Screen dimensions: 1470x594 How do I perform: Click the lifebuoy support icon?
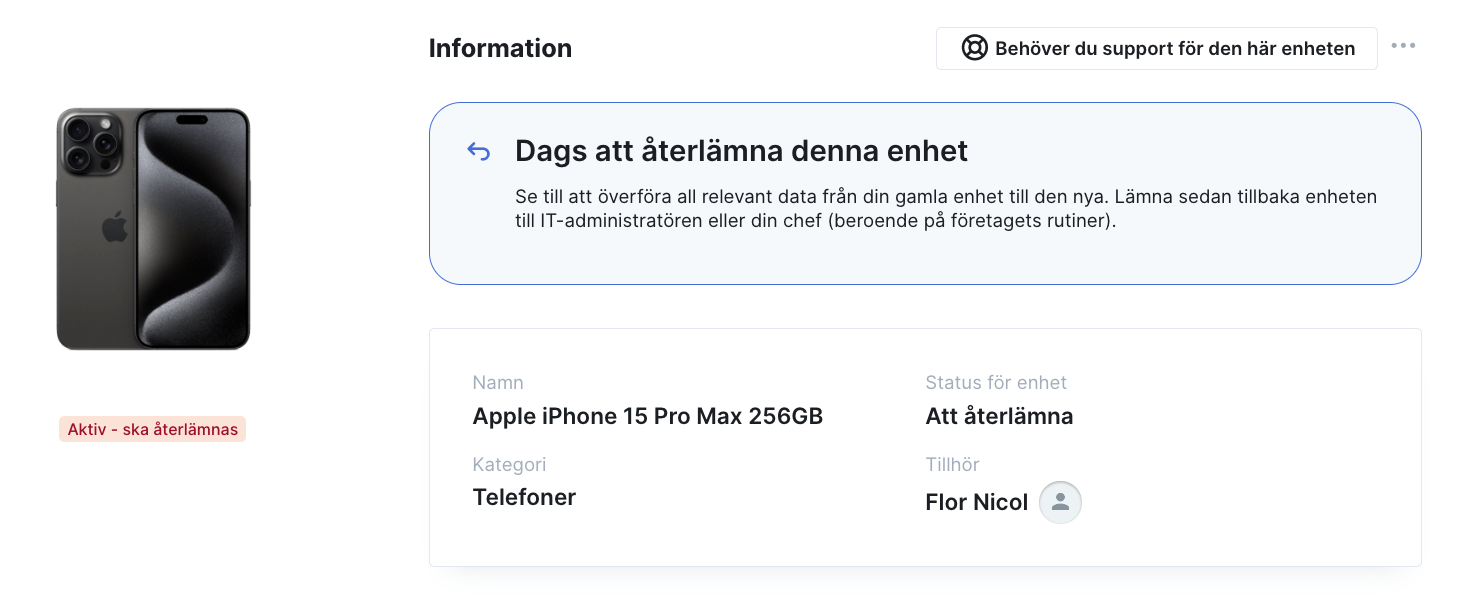[x=974, y=48]
